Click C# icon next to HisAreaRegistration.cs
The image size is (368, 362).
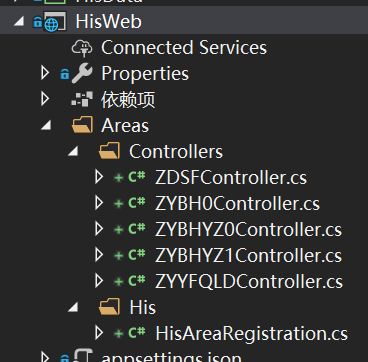137,333
